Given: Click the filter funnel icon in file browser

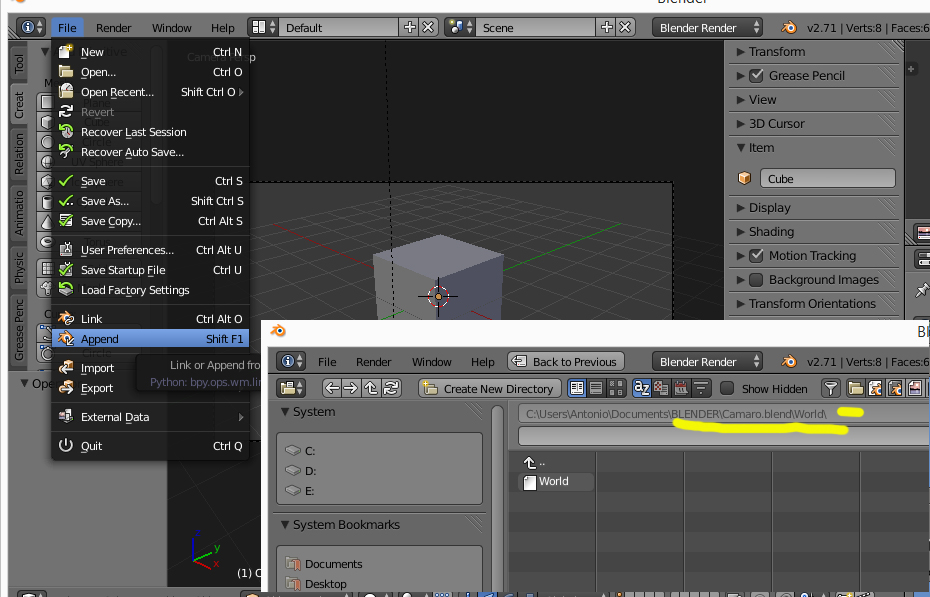Looking at the screenshot, I should pyautogui.click(x=830, y=388).
